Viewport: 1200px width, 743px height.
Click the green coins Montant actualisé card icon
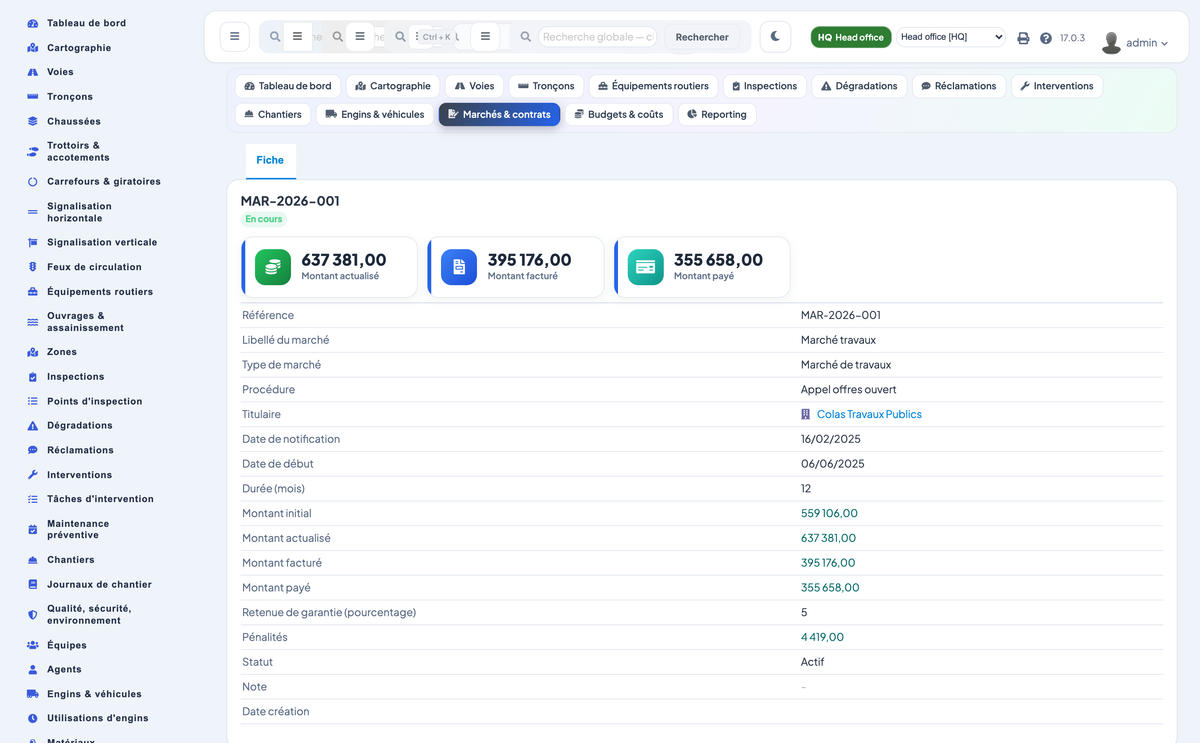pos(273,267)
